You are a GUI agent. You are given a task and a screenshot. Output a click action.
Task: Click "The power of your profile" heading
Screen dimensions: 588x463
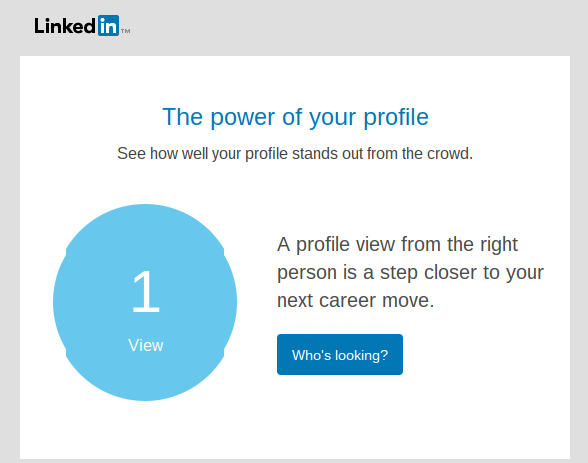(295, 117)
